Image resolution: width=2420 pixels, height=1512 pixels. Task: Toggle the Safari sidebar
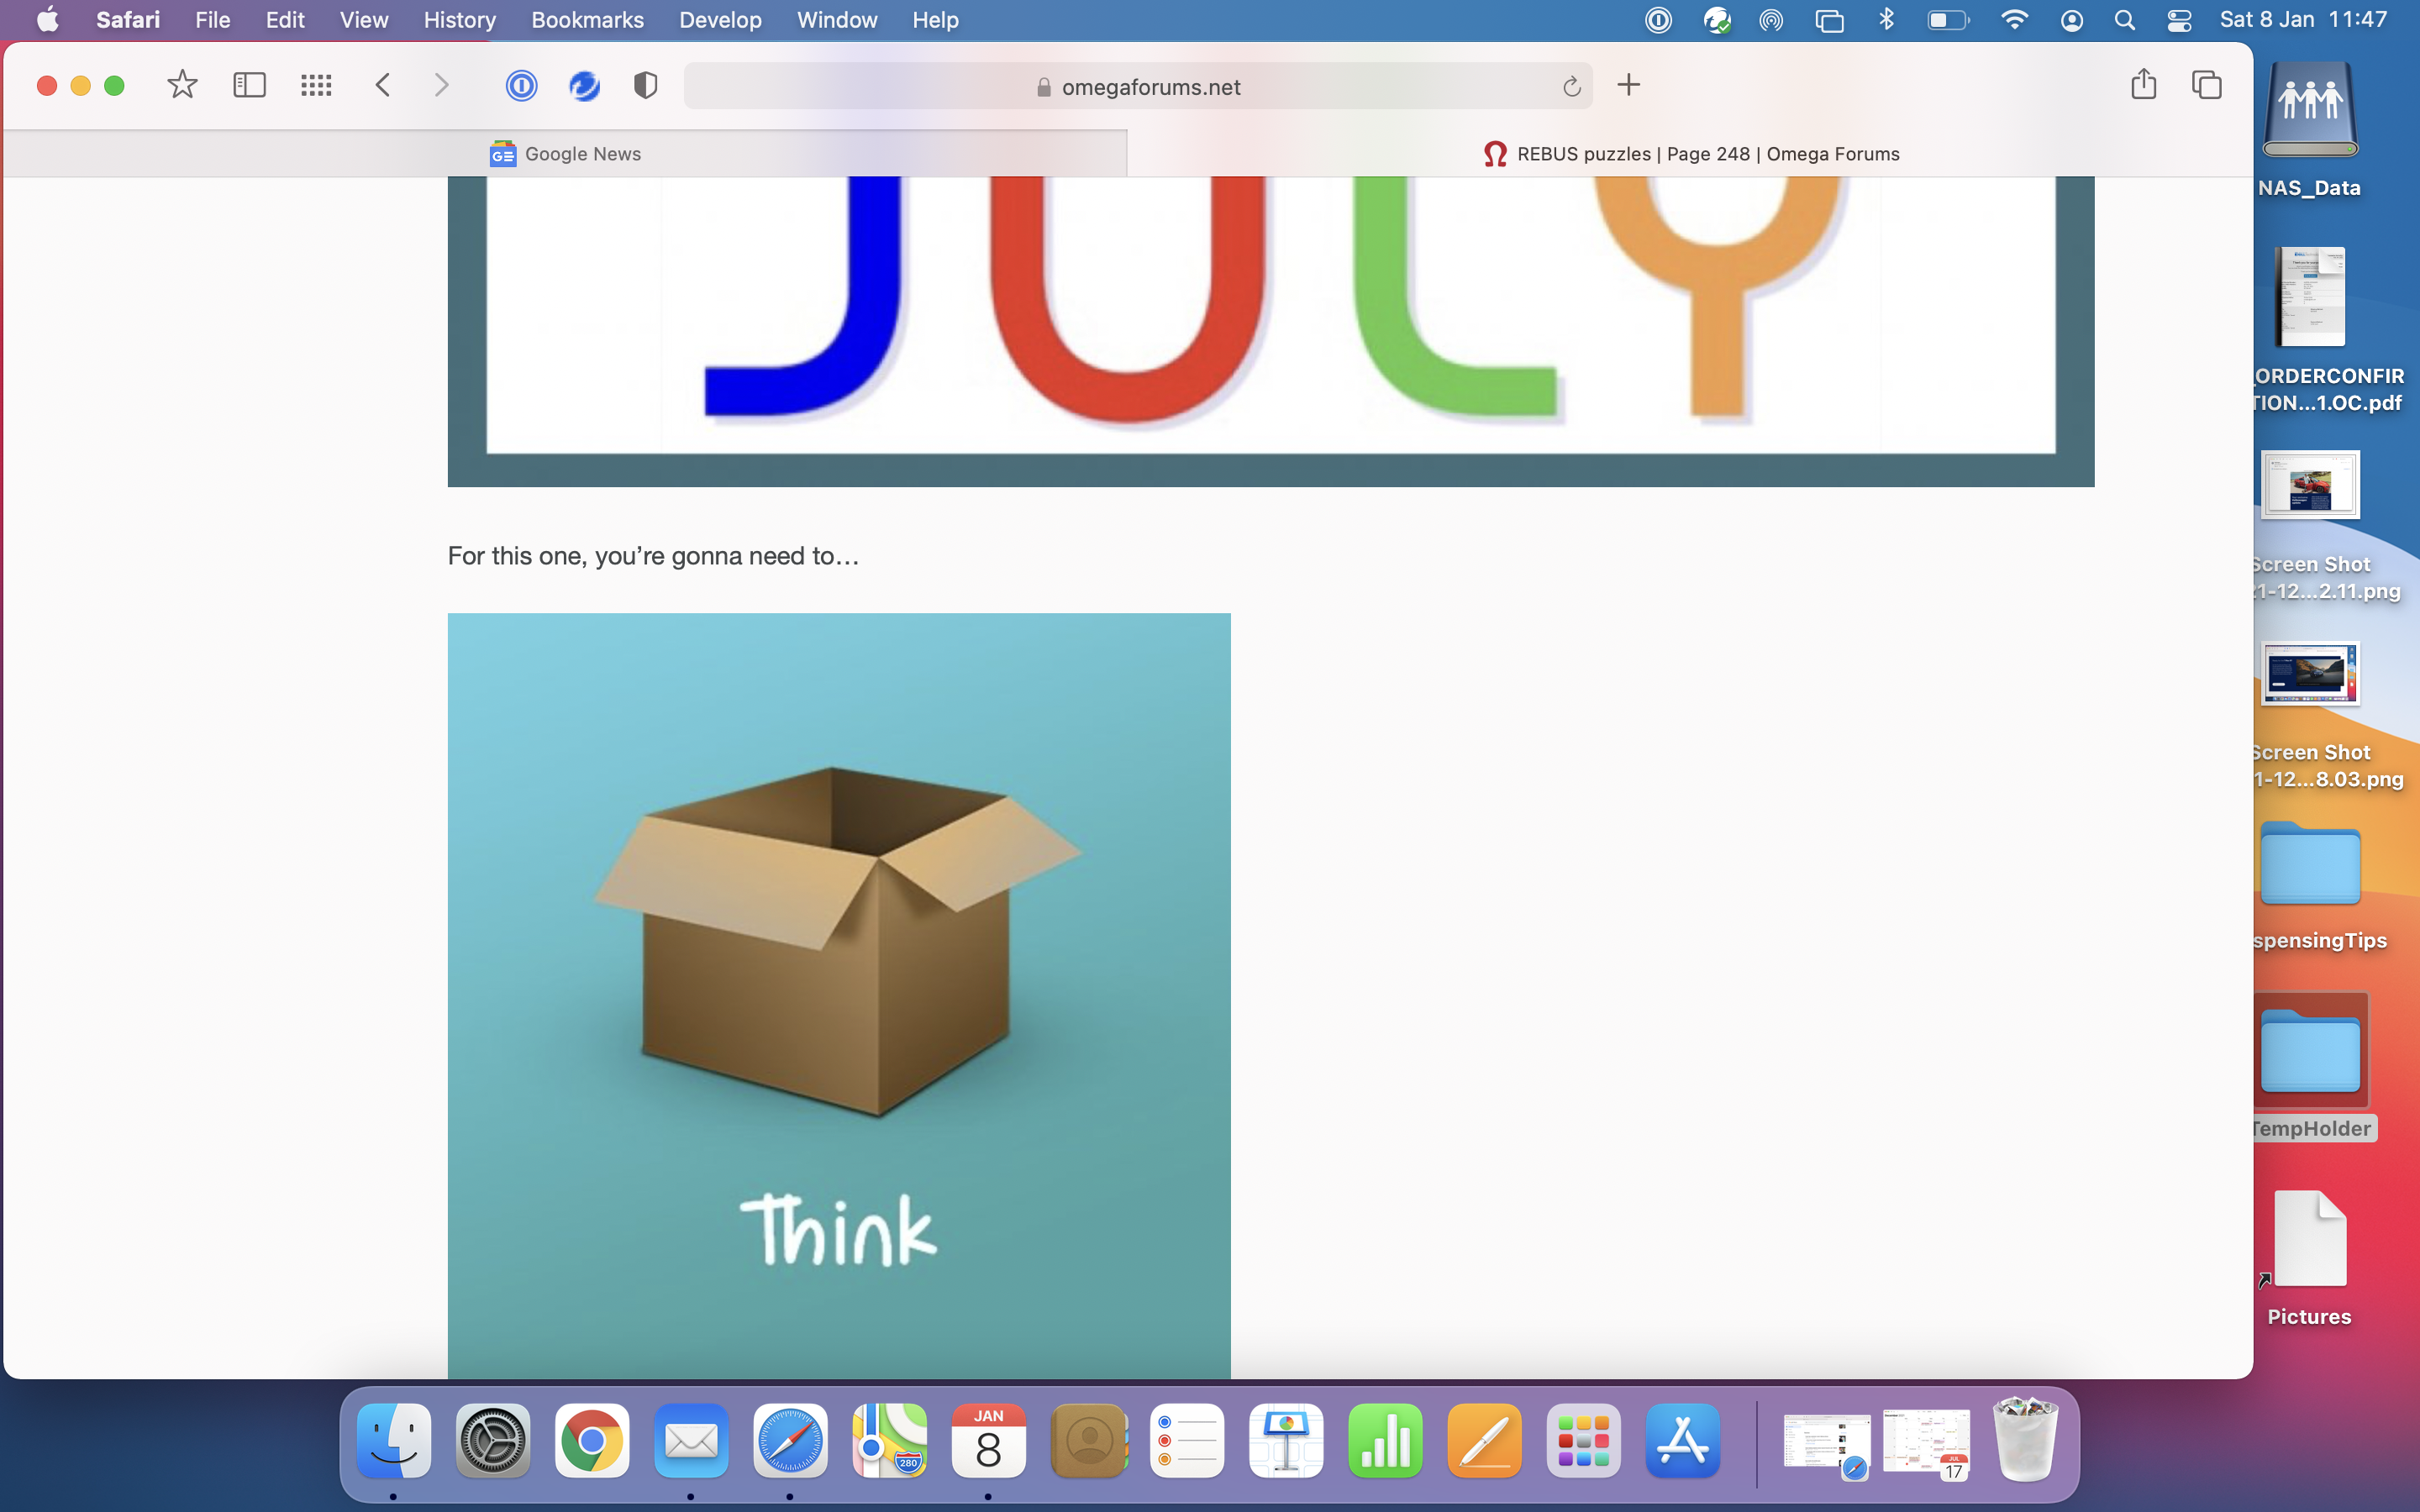click(x=249, y=85)
